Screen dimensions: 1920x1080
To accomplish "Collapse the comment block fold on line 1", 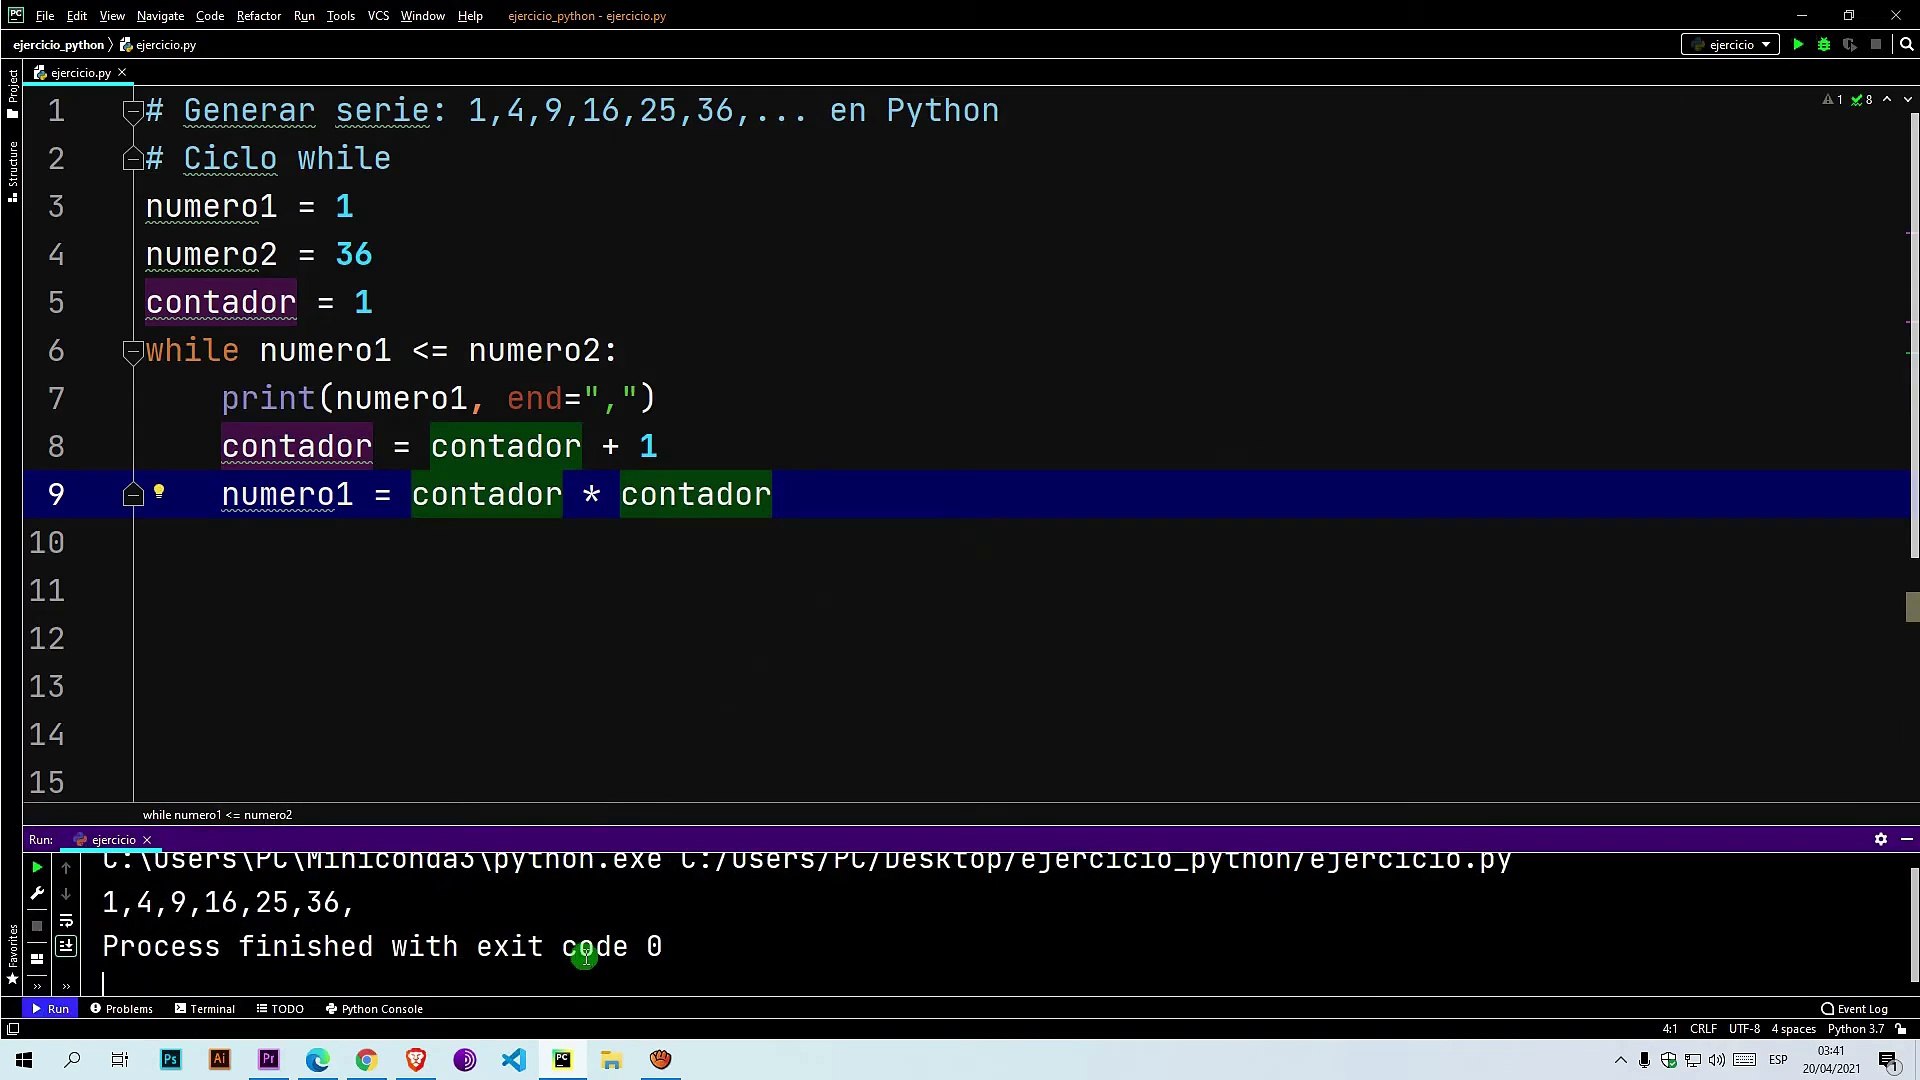I will (x=132, y=110).
